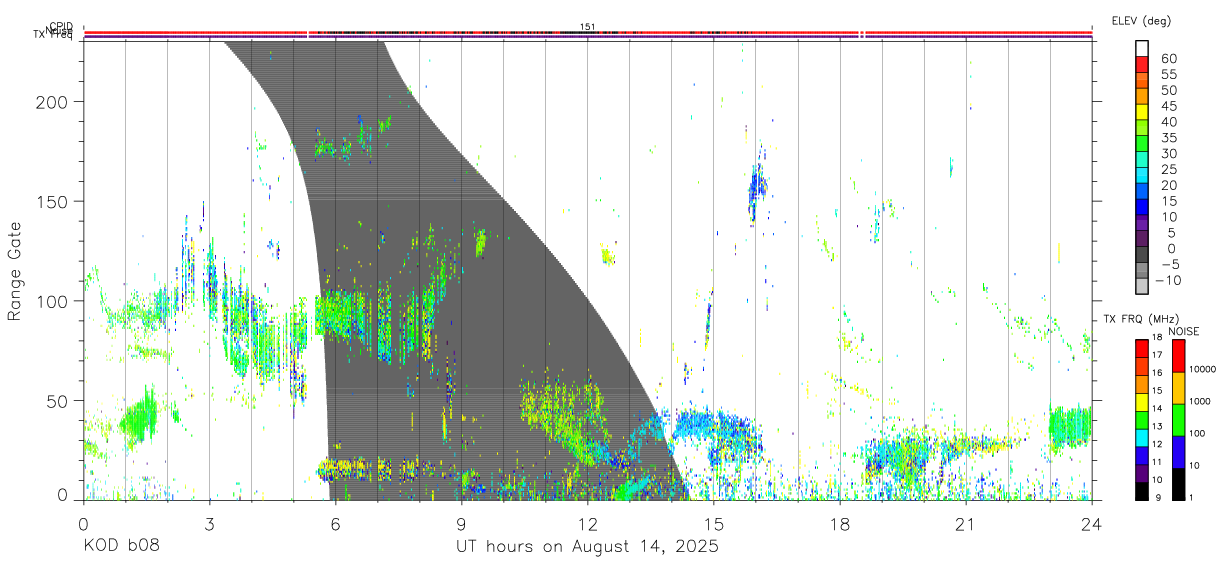Click the white top swatch of ELEV colorbar
The width and height of the screenshot is (1228, 567).
(x=1141, y=48)
